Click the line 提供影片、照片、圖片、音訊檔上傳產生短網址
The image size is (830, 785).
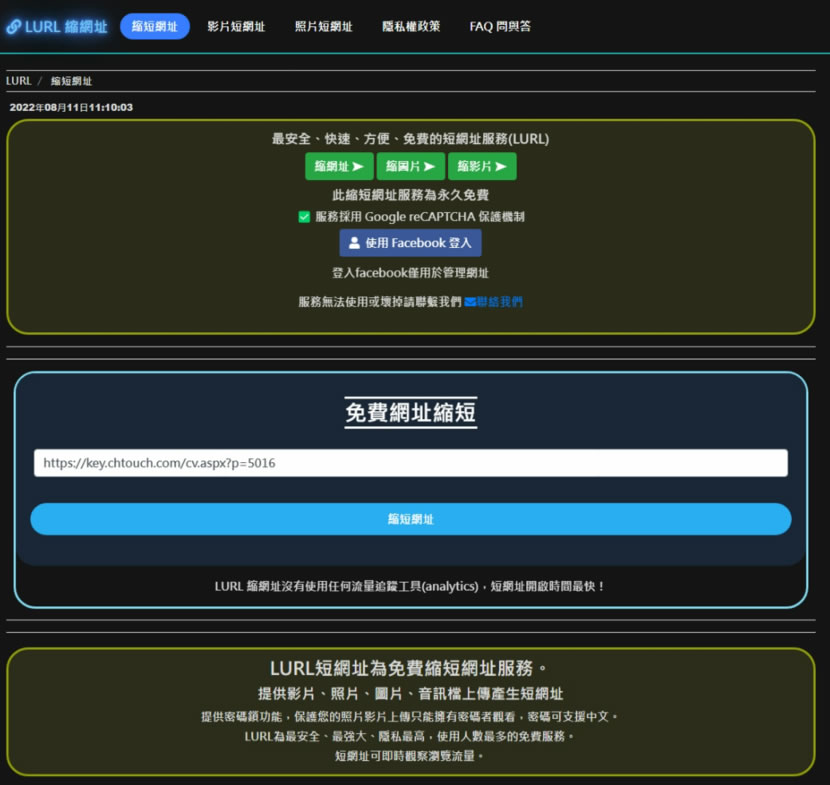click(410, 693)
